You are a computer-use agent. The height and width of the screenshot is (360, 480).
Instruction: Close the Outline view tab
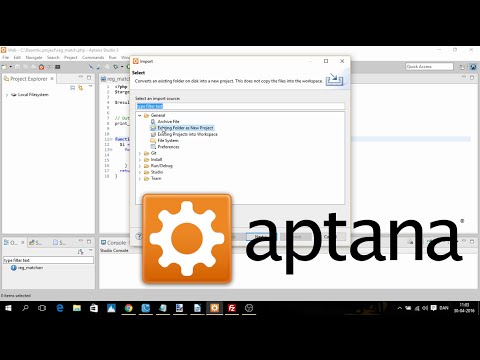(23, 242)
